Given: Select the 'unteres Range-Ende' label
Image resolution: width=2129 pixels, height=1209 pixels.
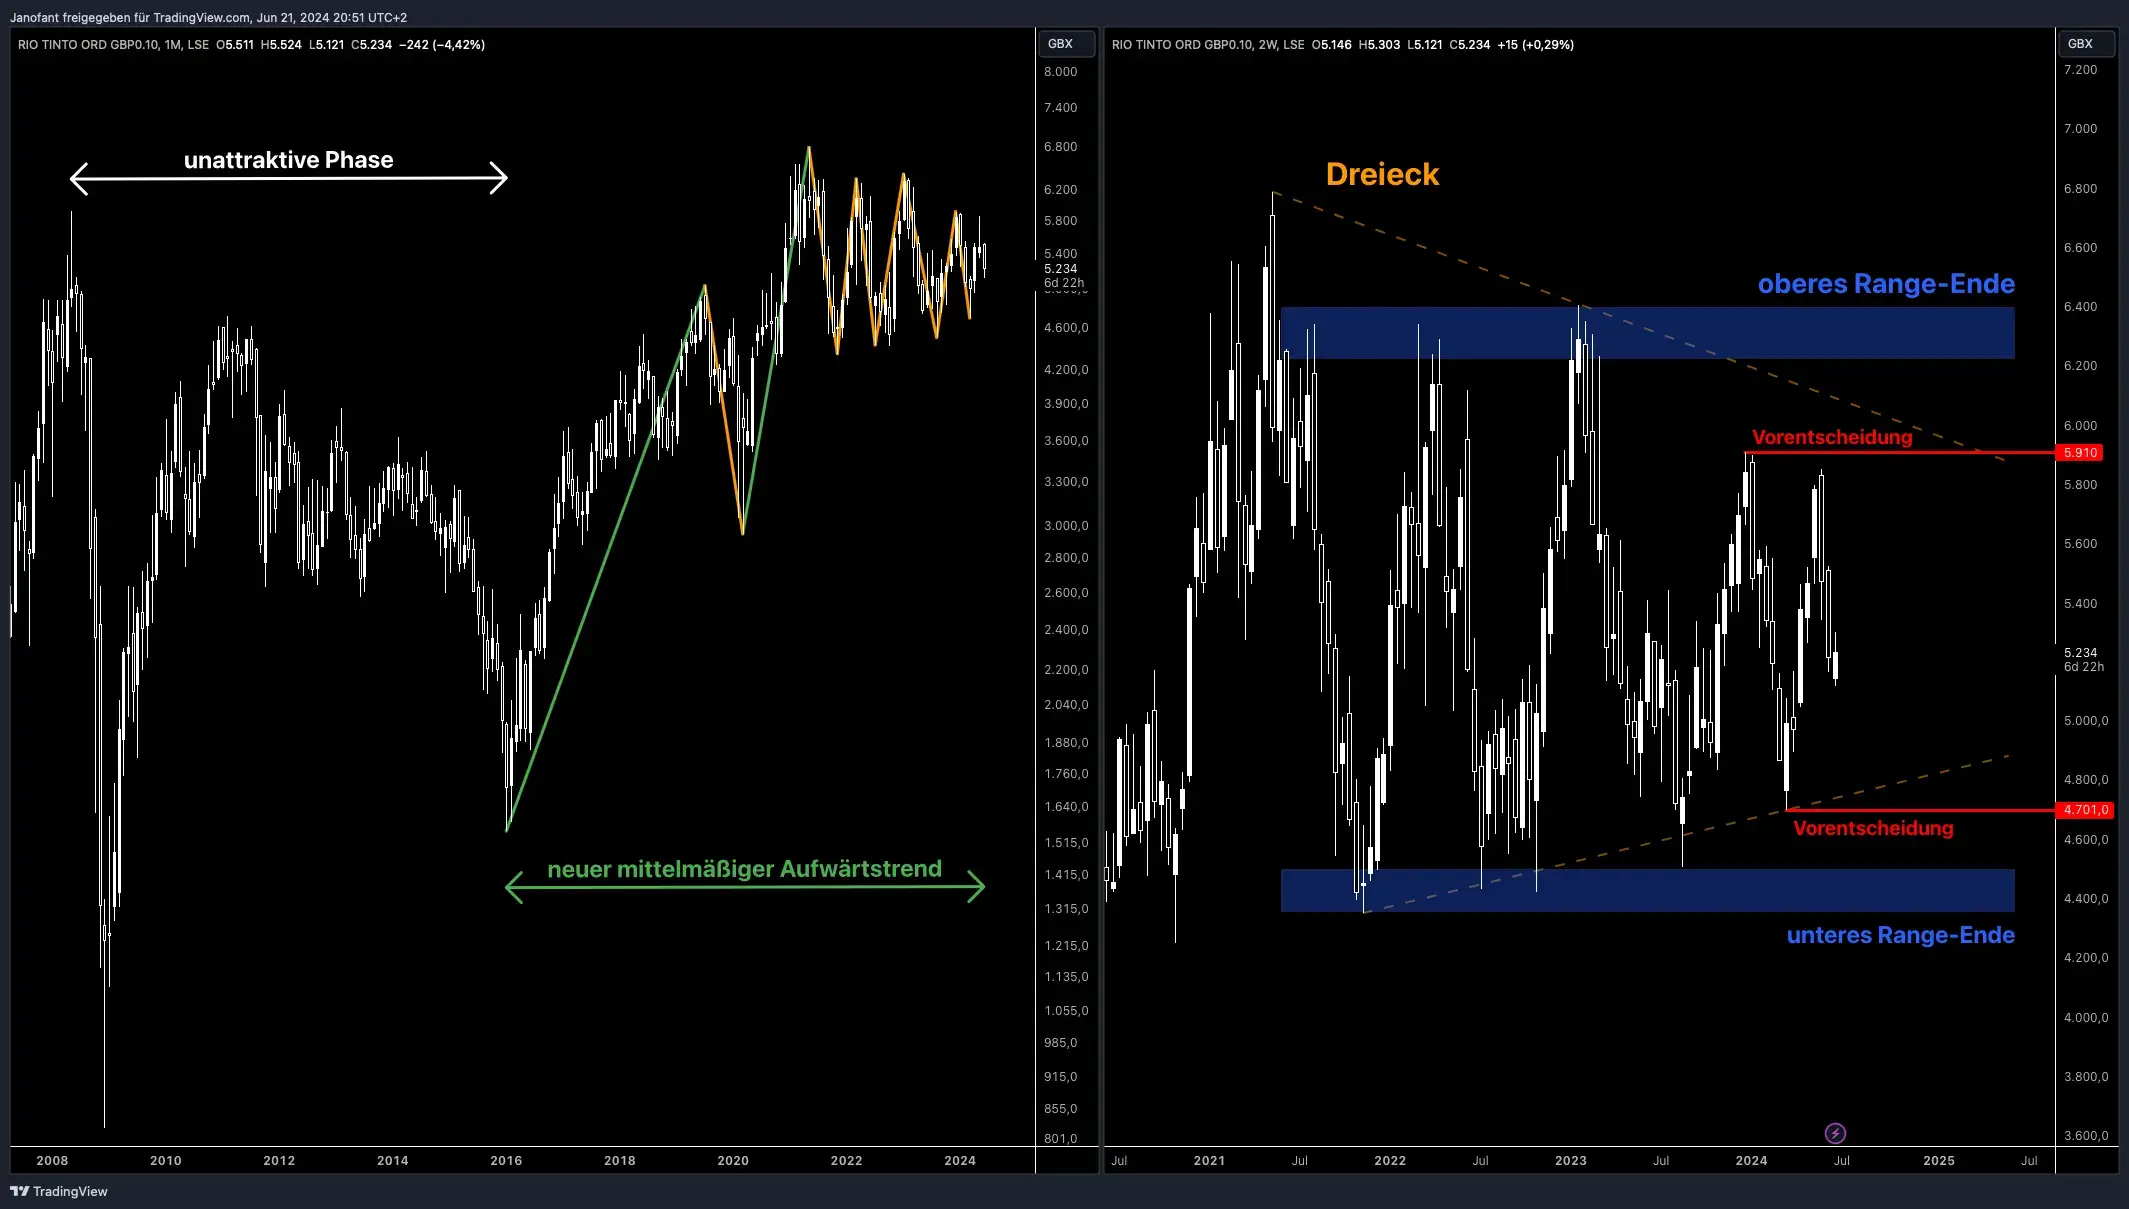Looking at the screenshot, I should pos(1900,935).
